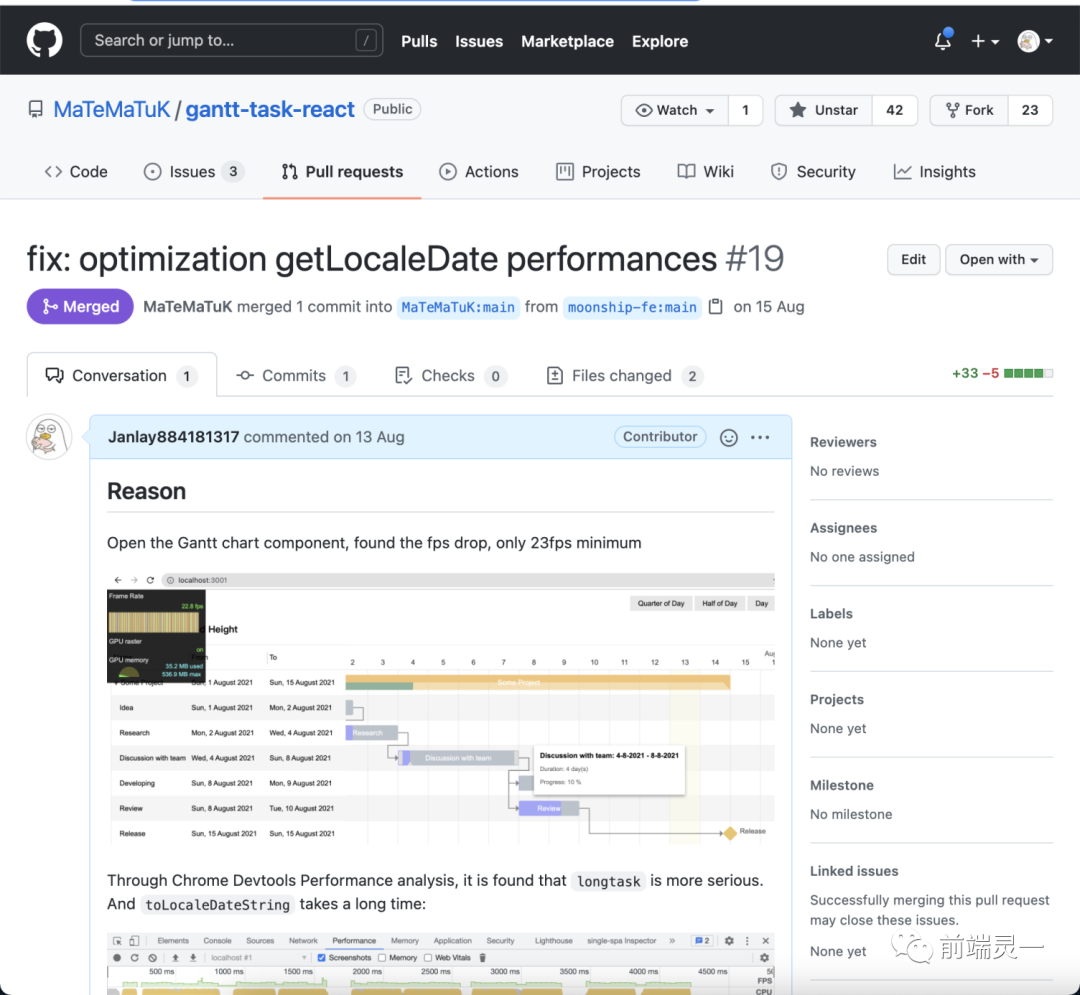
Task: Open Pulls in top navigation
Action: coord(419,41)
